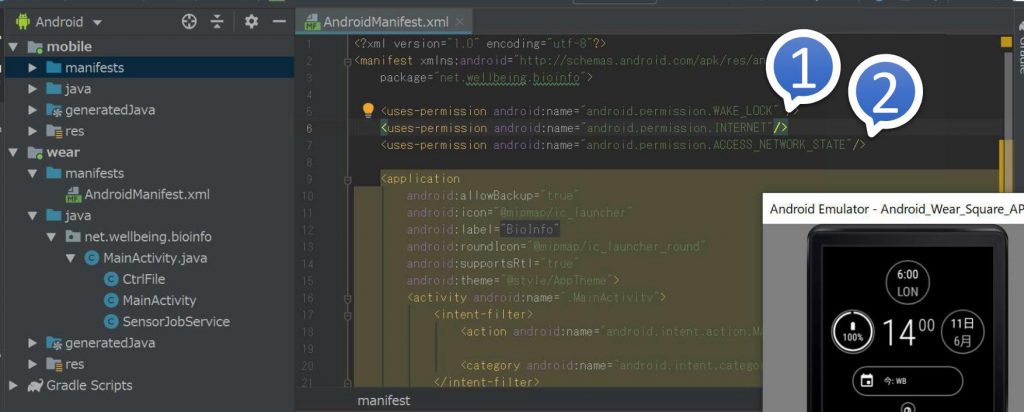Image resolution: width=1024 pixels, height=412 pixels.
Task: Click the yellow inspection indicator atop scrollbar
Action: (x=1006, y=42)
